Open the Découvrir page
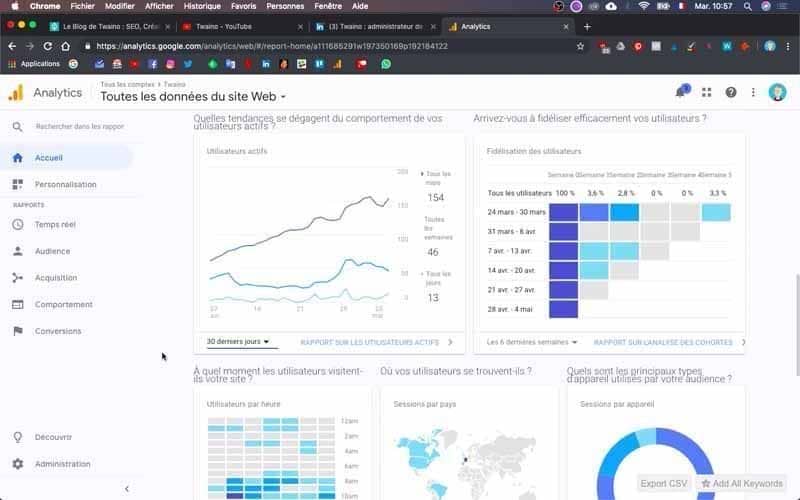This screenshot has height=500, width=800. click(x=53, y=437)
